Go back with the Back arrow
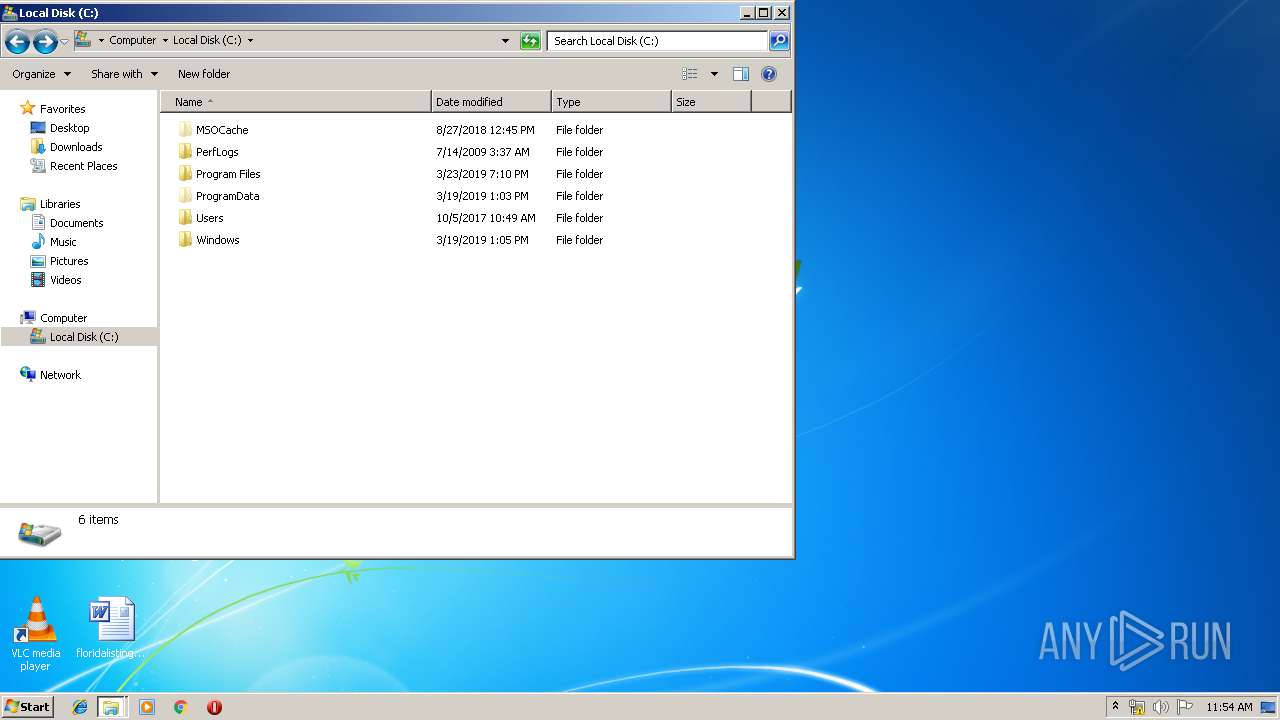The height and width of the screenshot is (720, 1280). pyautogui.click(x=17, y=41)
